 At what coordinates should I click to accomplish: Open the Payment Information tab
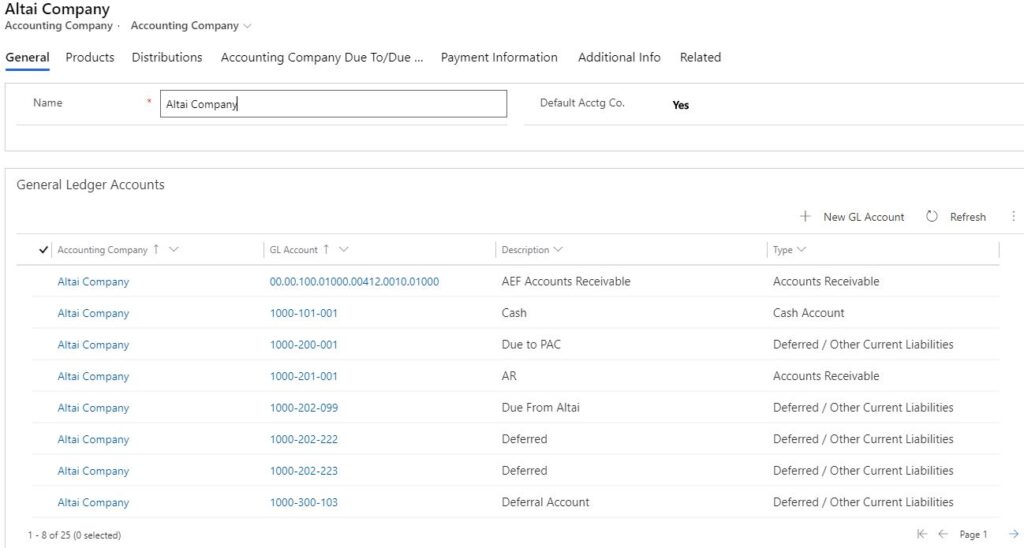499,57
